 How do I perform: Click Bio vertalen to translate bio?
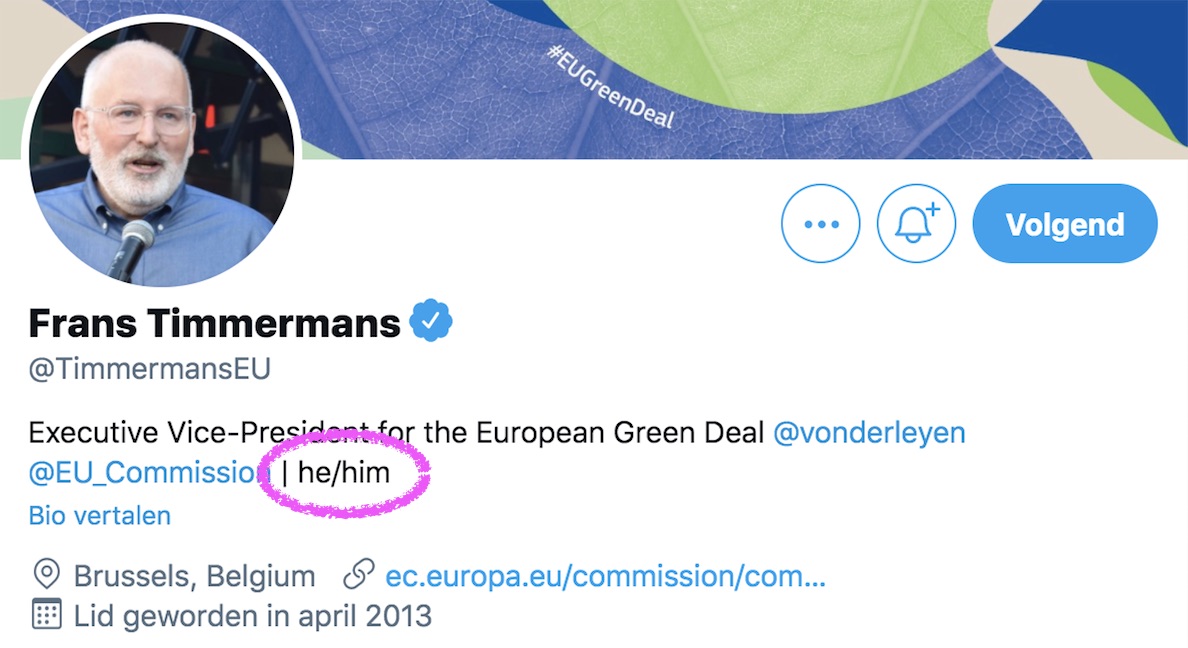(99, 516)
